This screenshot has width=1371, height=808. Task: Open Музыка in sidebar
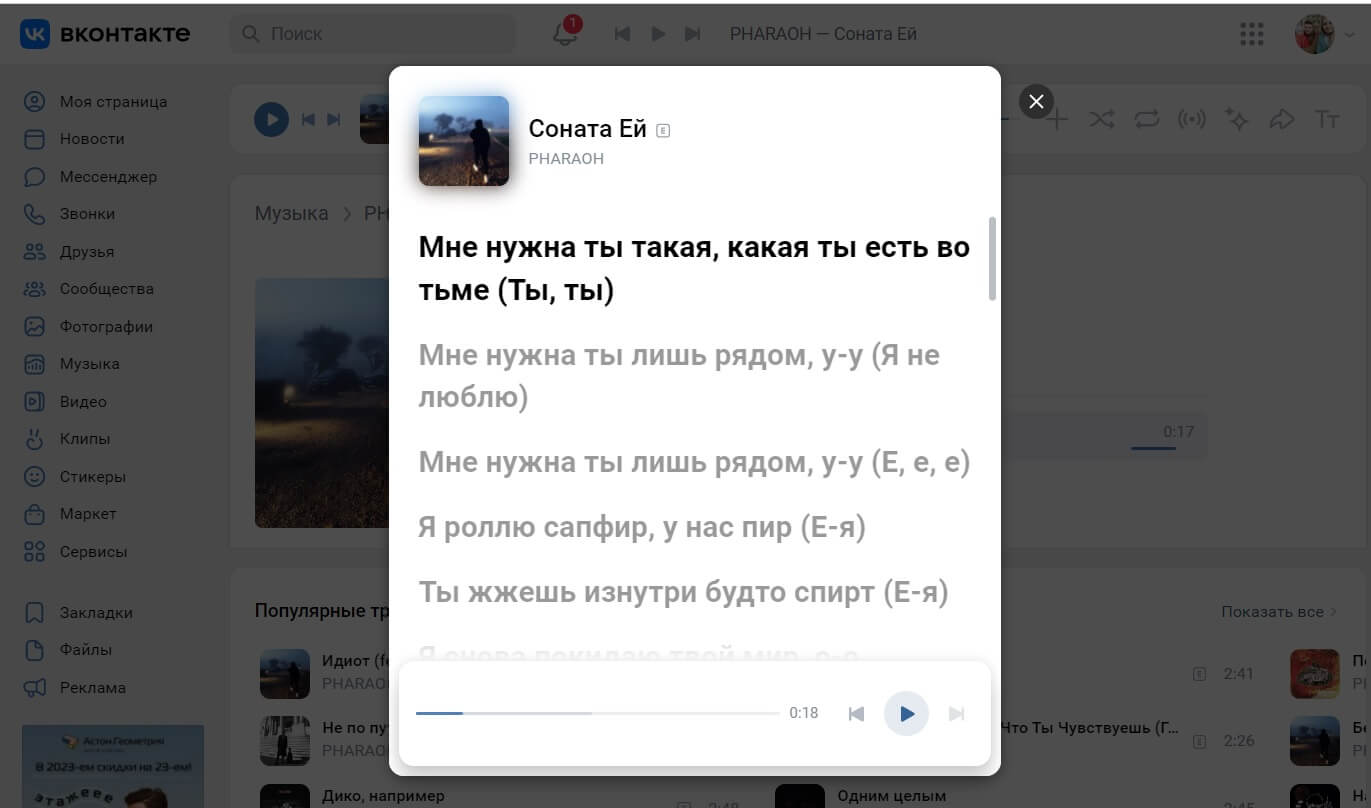[72, 364]
